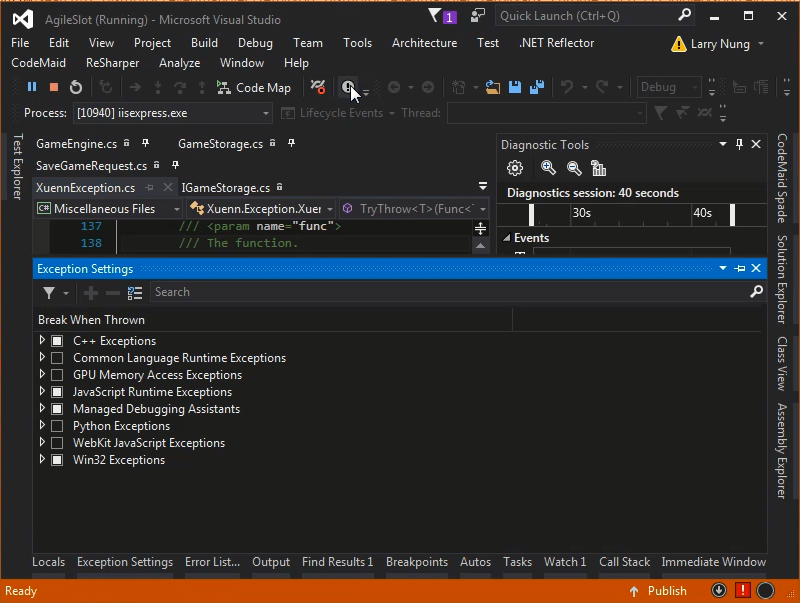Click the Exception Settings search magnifier
Viewport: 800px width, 603px height.
[x=756, y=291]
